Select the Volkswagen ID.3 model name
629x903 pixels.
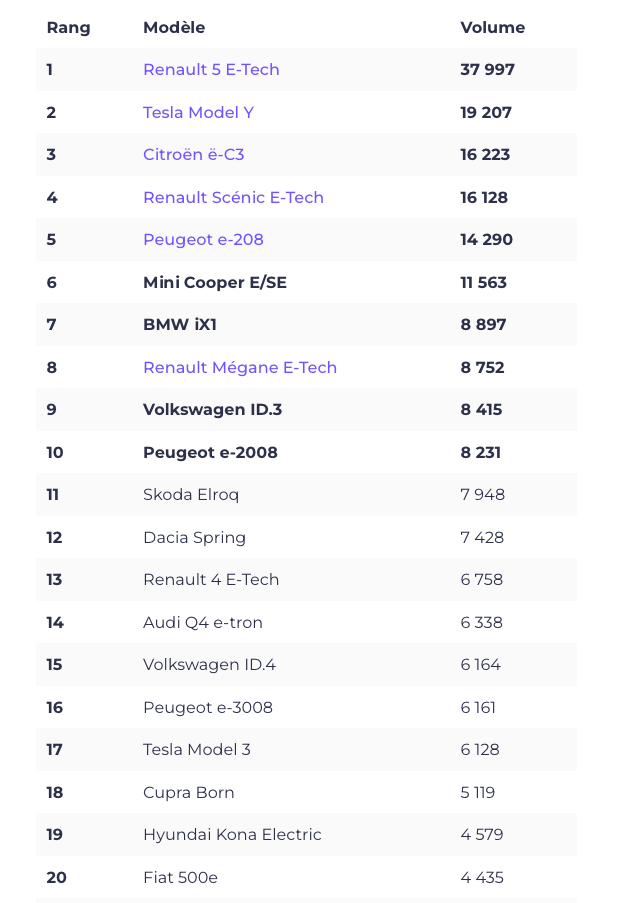[x=209, y=410]
